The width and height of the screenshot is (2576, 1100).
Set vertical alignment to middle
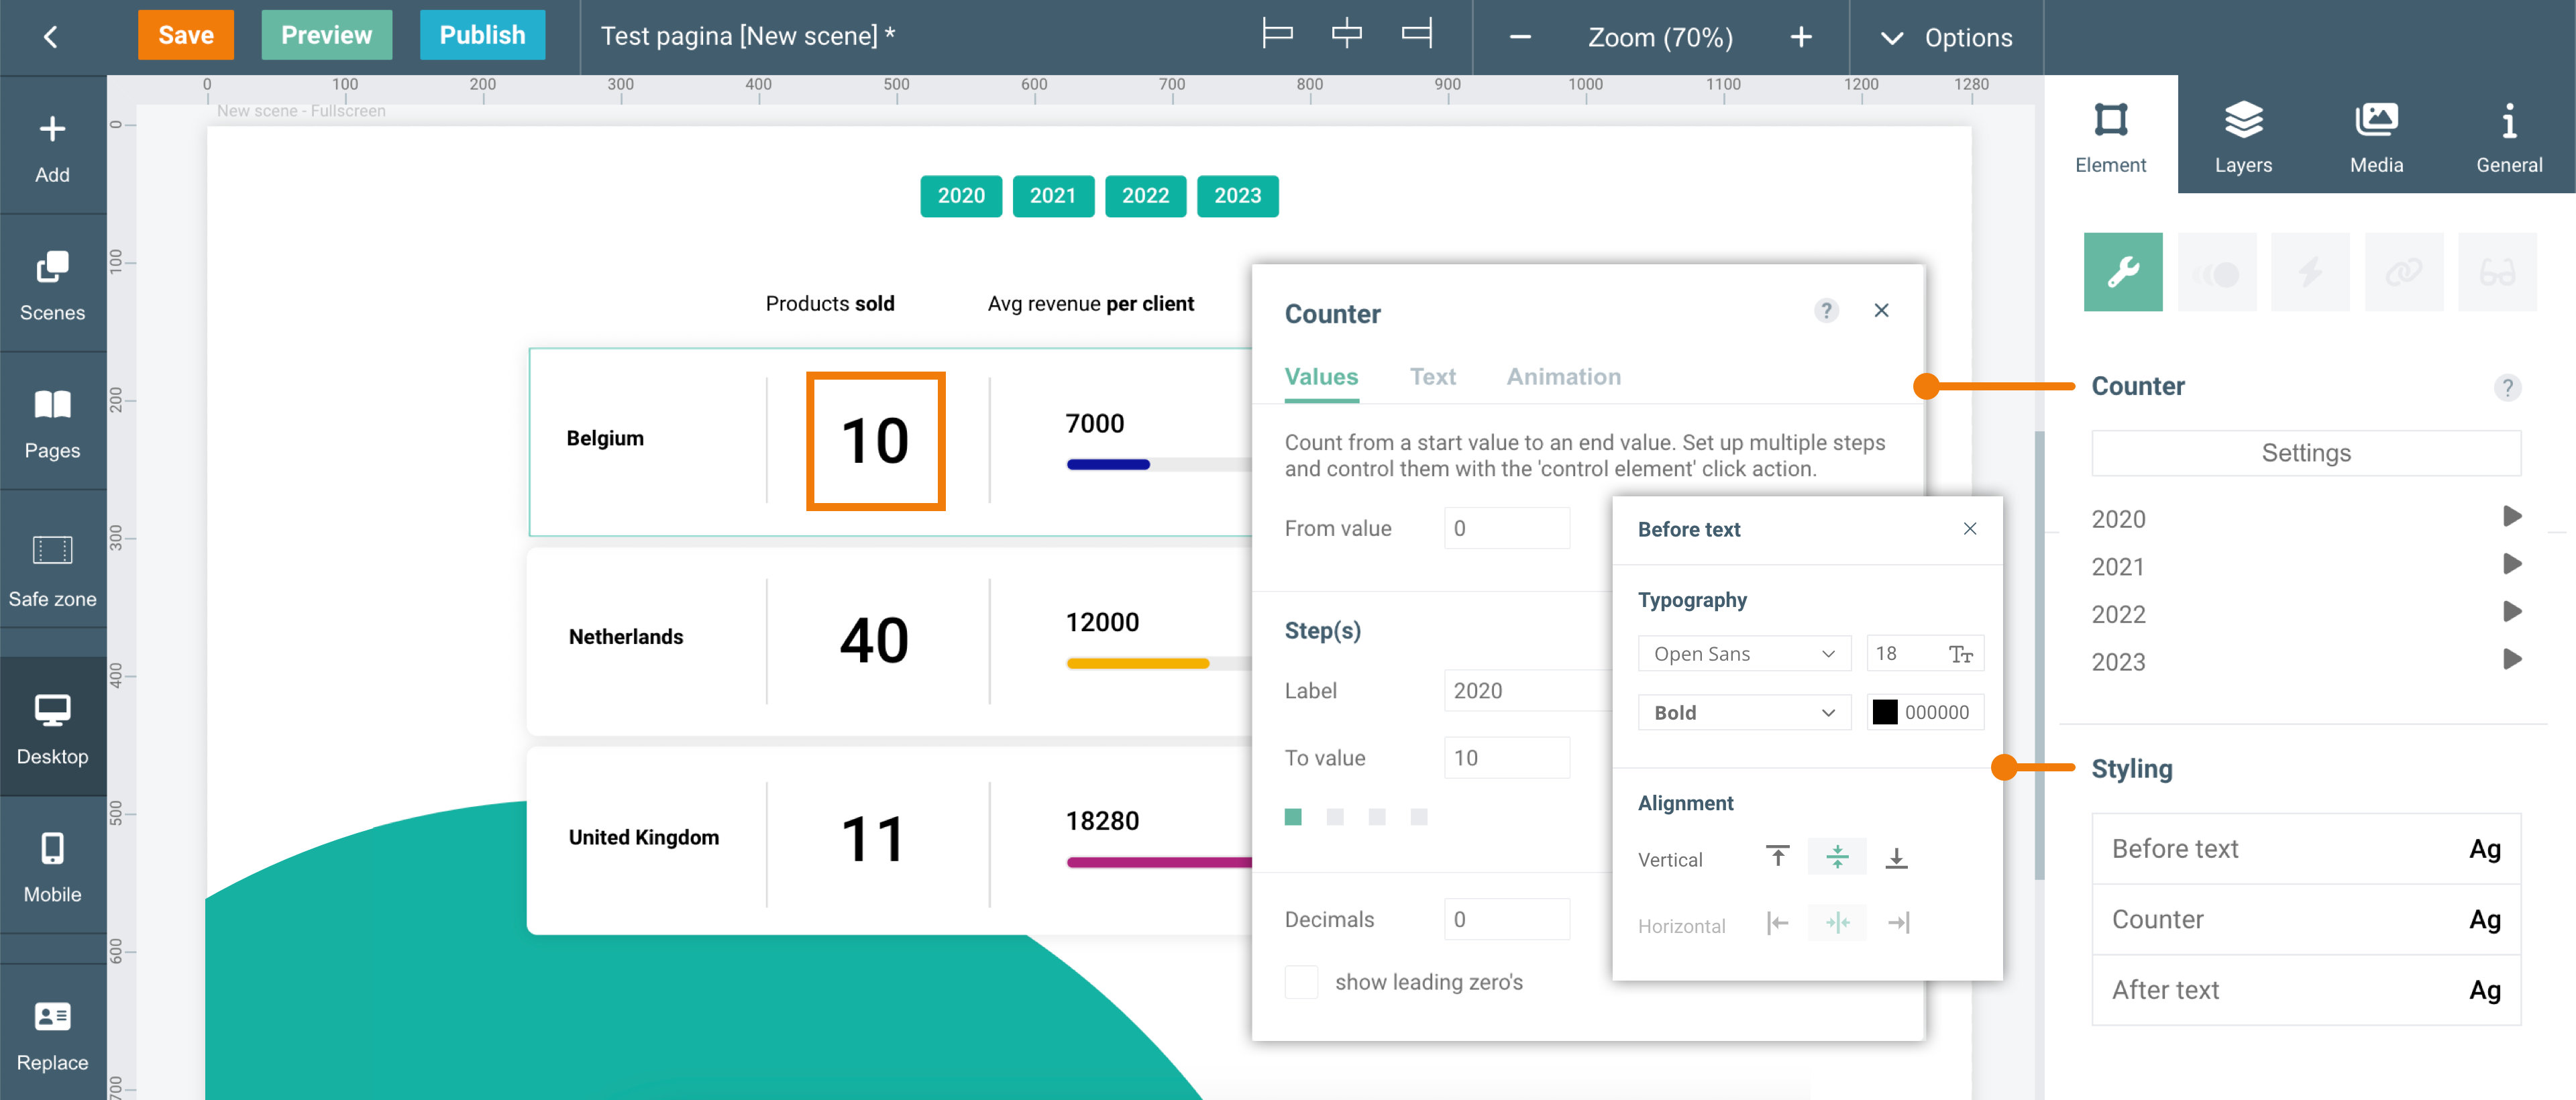pyautogui.click(x=1836, y=857)
